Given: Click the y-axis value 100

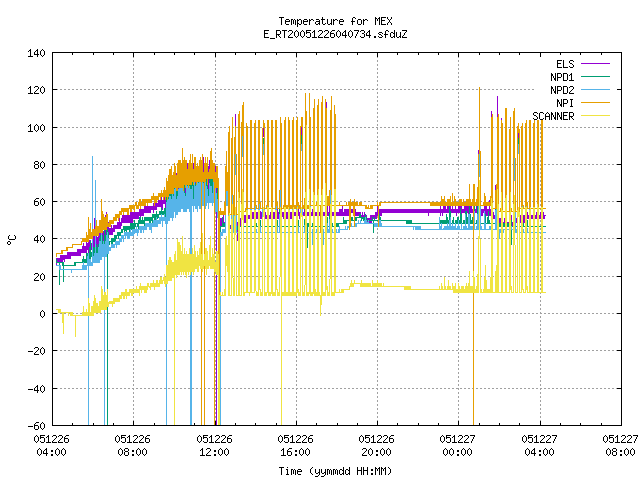Looking at the screenshot, I should tap(36, 128).
